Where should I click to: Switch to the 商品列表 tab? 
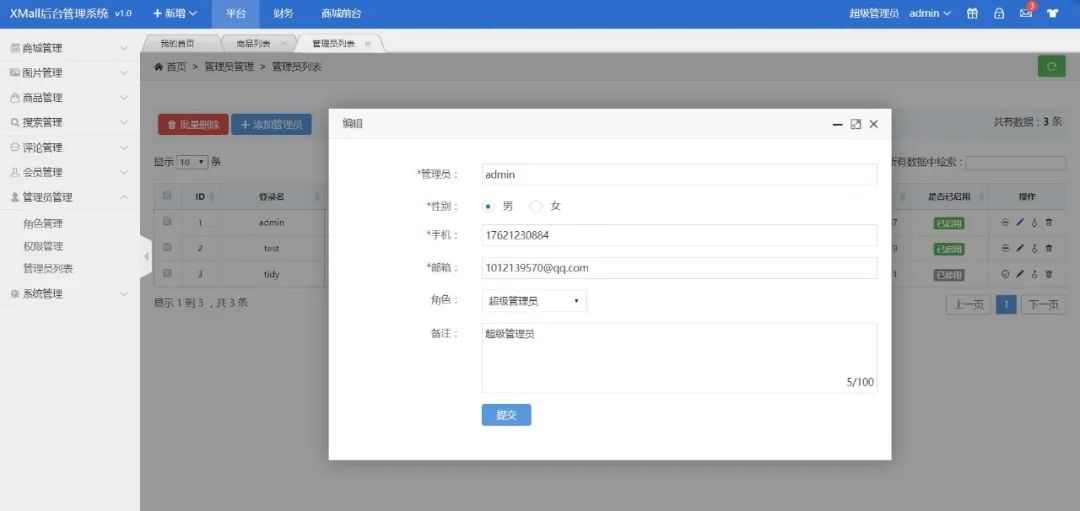[253, 43]
